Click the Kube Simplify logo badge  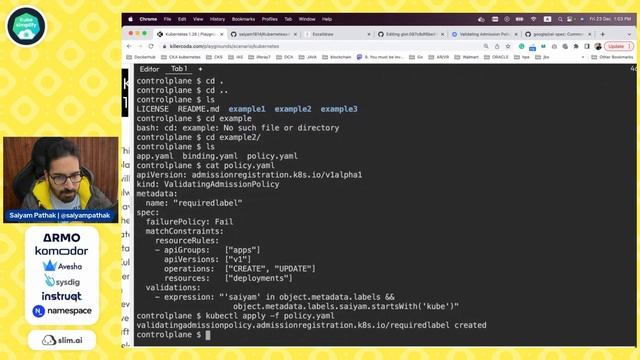coord(27,26)
